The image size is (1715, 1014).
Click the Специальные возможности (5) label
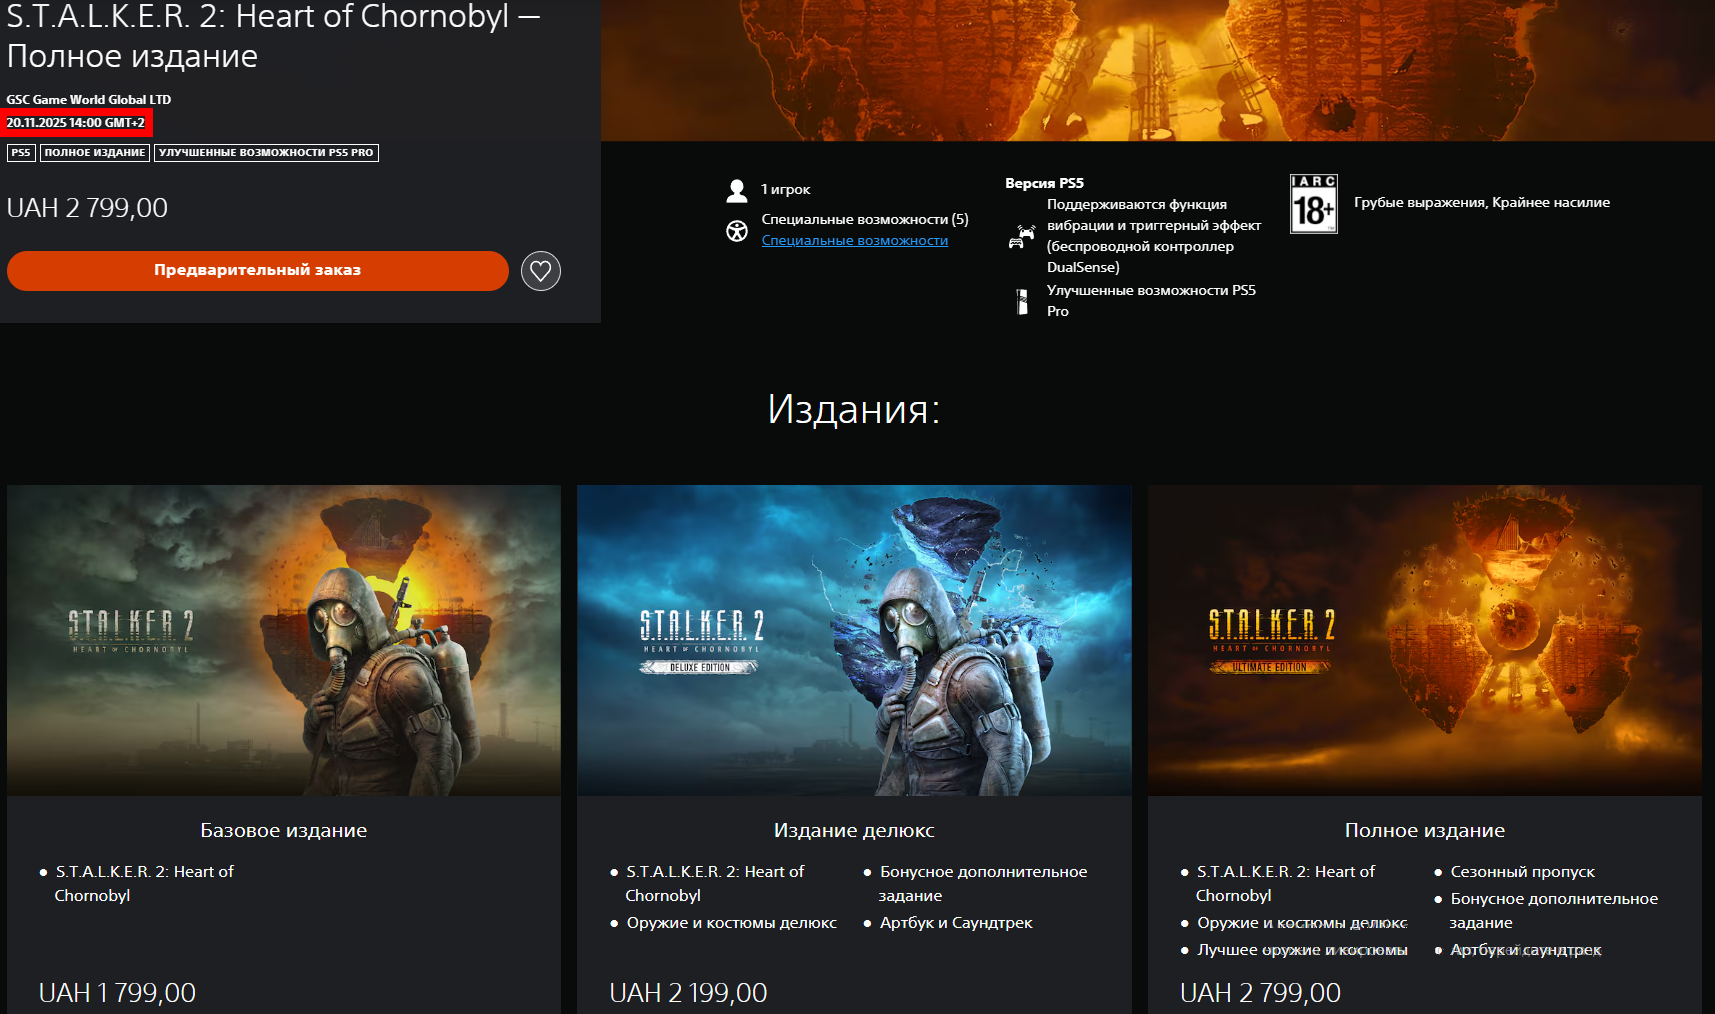click(865, 220)
